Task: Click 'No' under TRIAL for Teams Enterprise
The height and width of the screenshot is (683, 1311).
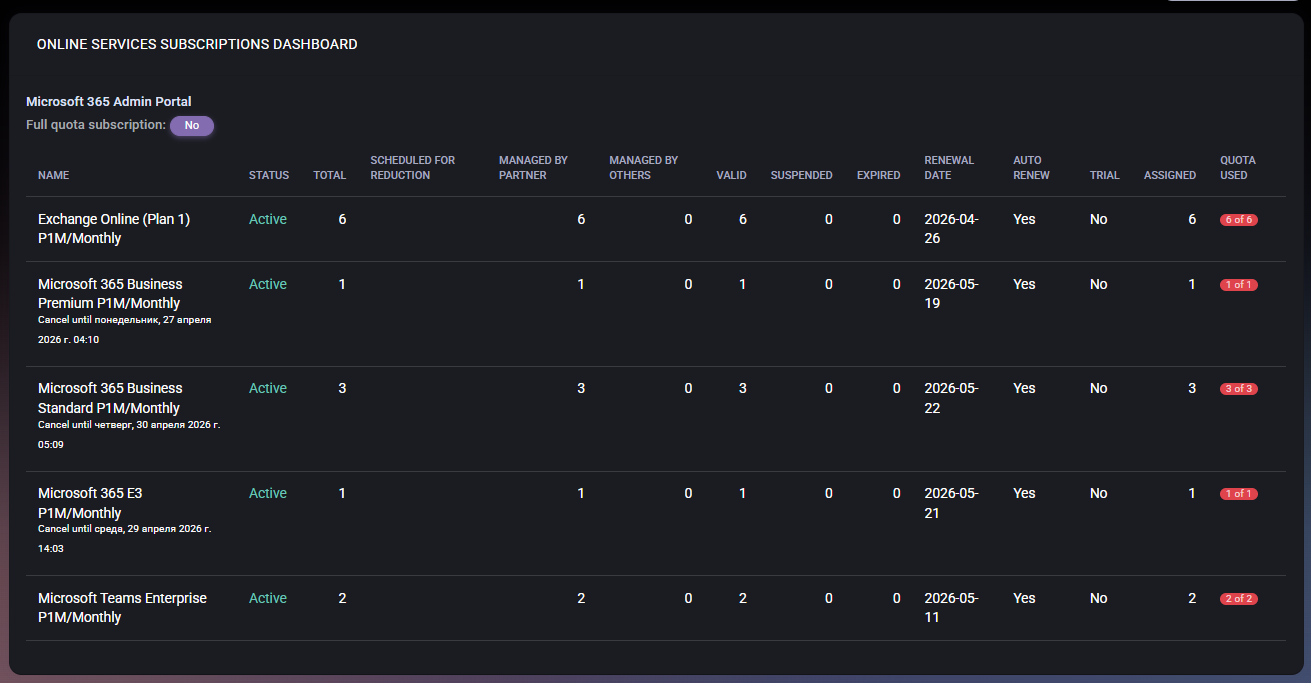Action: tap(1098, 598)
